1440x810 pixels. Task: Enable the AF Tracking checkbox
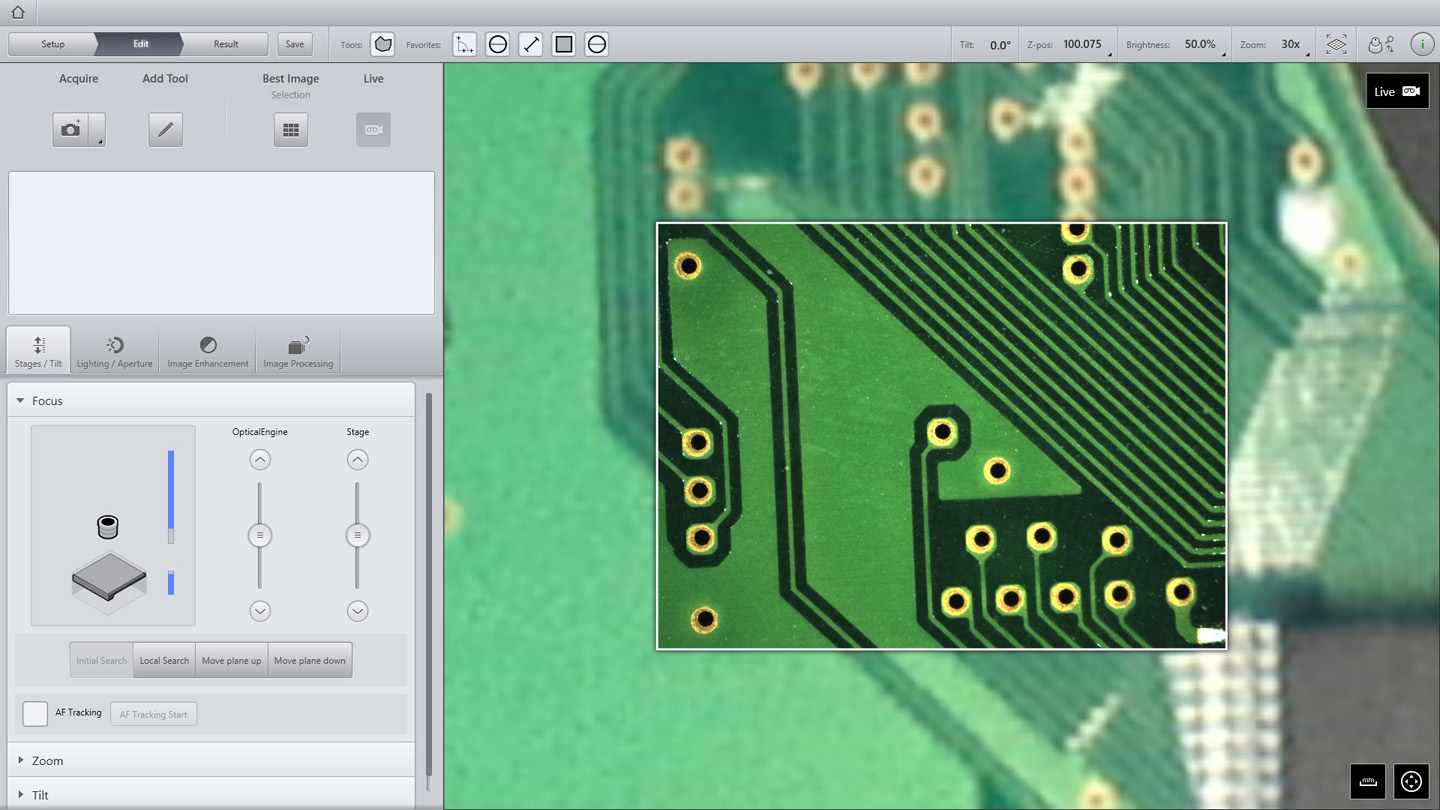tap(35, 713)
